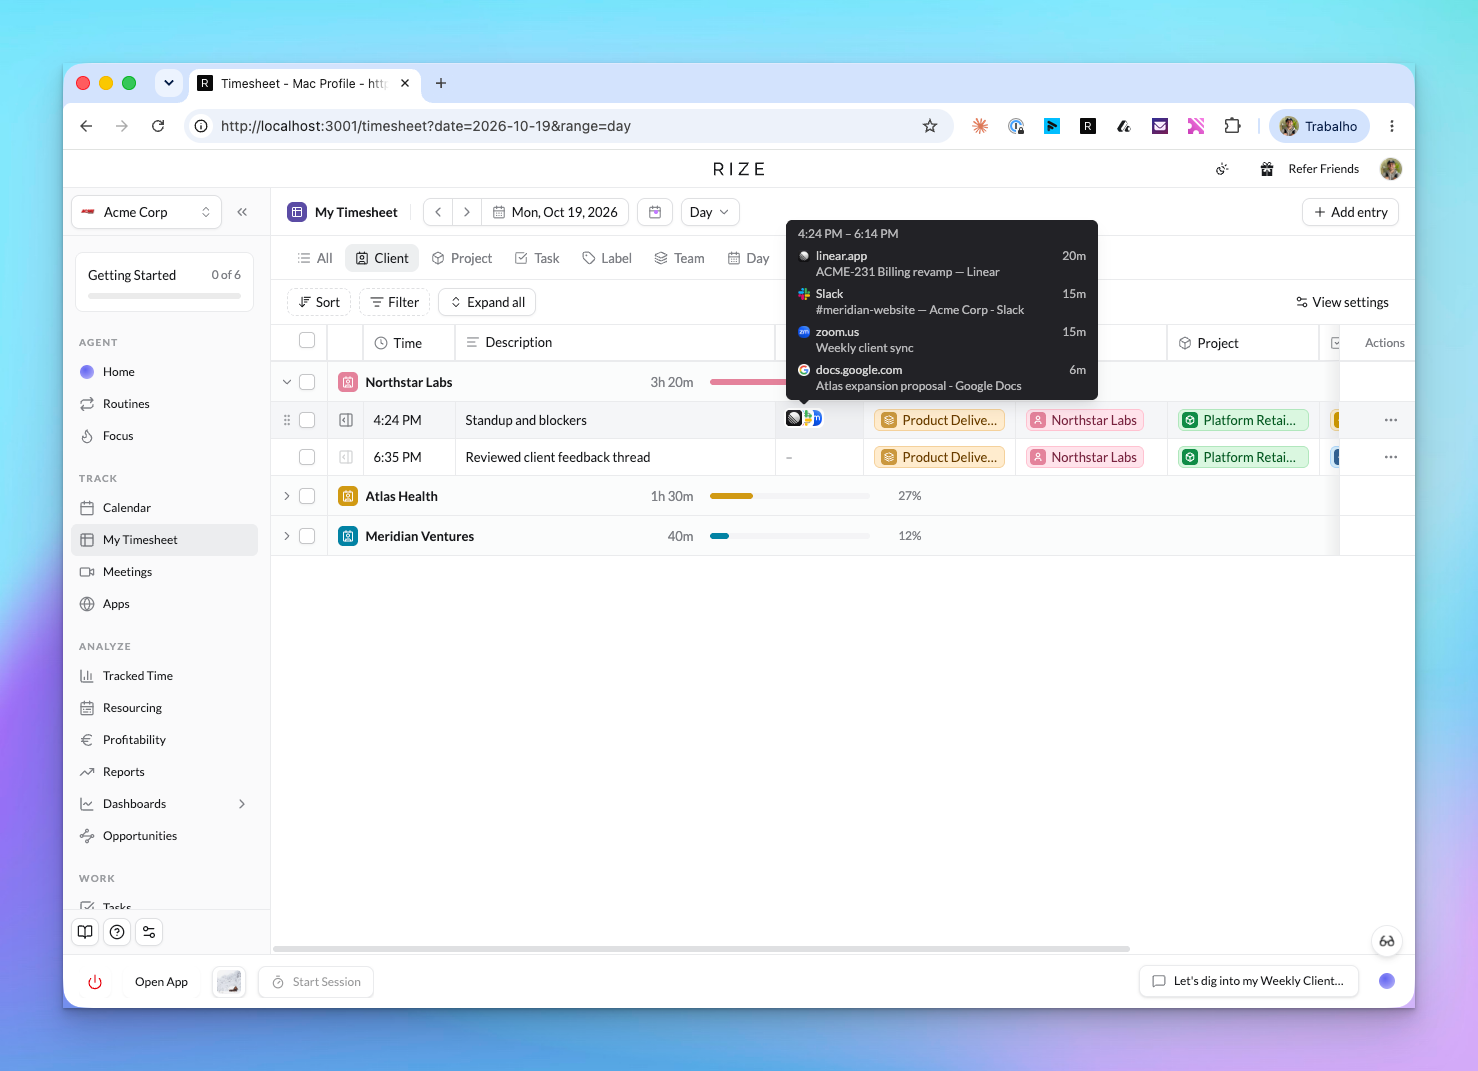The width and height of the screenshot is (1478, 1071).
Task: Collapse the sidebar with the double-chevron icon
Action: coord(242,212)
